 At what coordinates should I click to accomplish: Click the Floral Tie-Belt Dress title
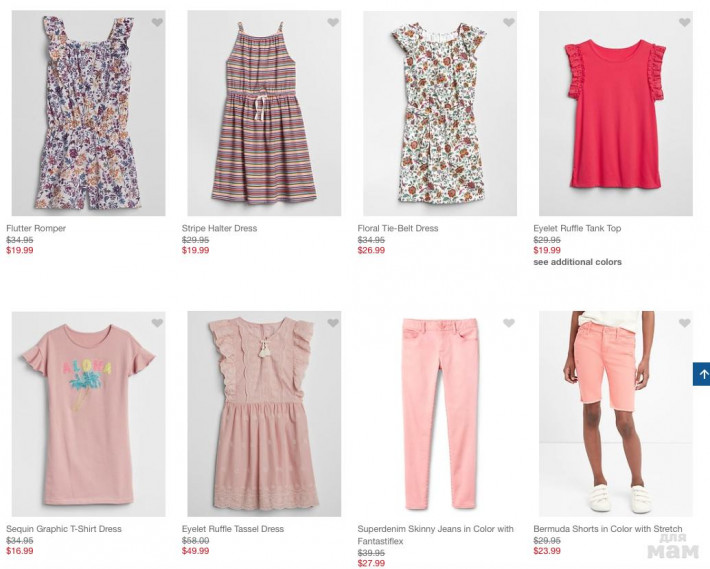[397, 229]
